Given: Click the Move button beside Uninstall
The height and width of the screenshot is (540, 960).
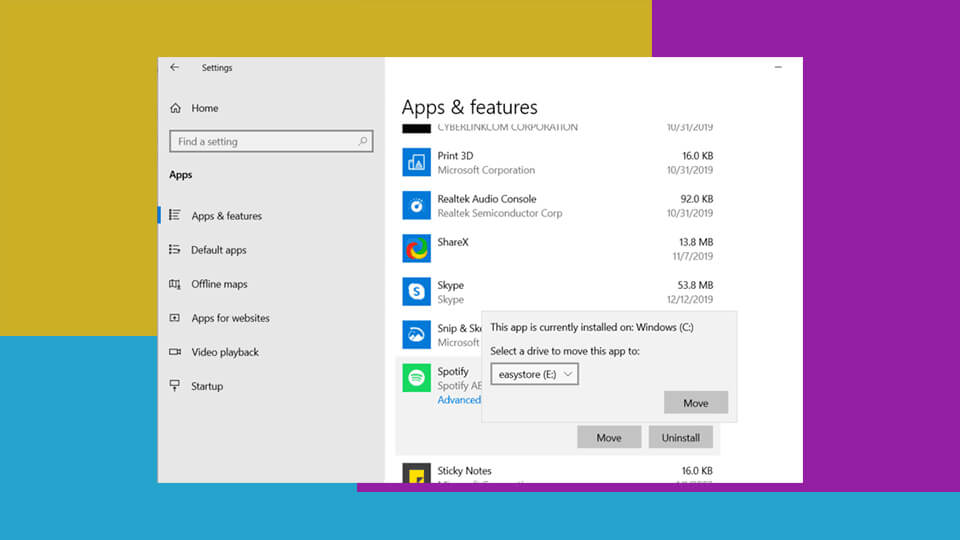Looking at the screenshot, I should [609, 437].
